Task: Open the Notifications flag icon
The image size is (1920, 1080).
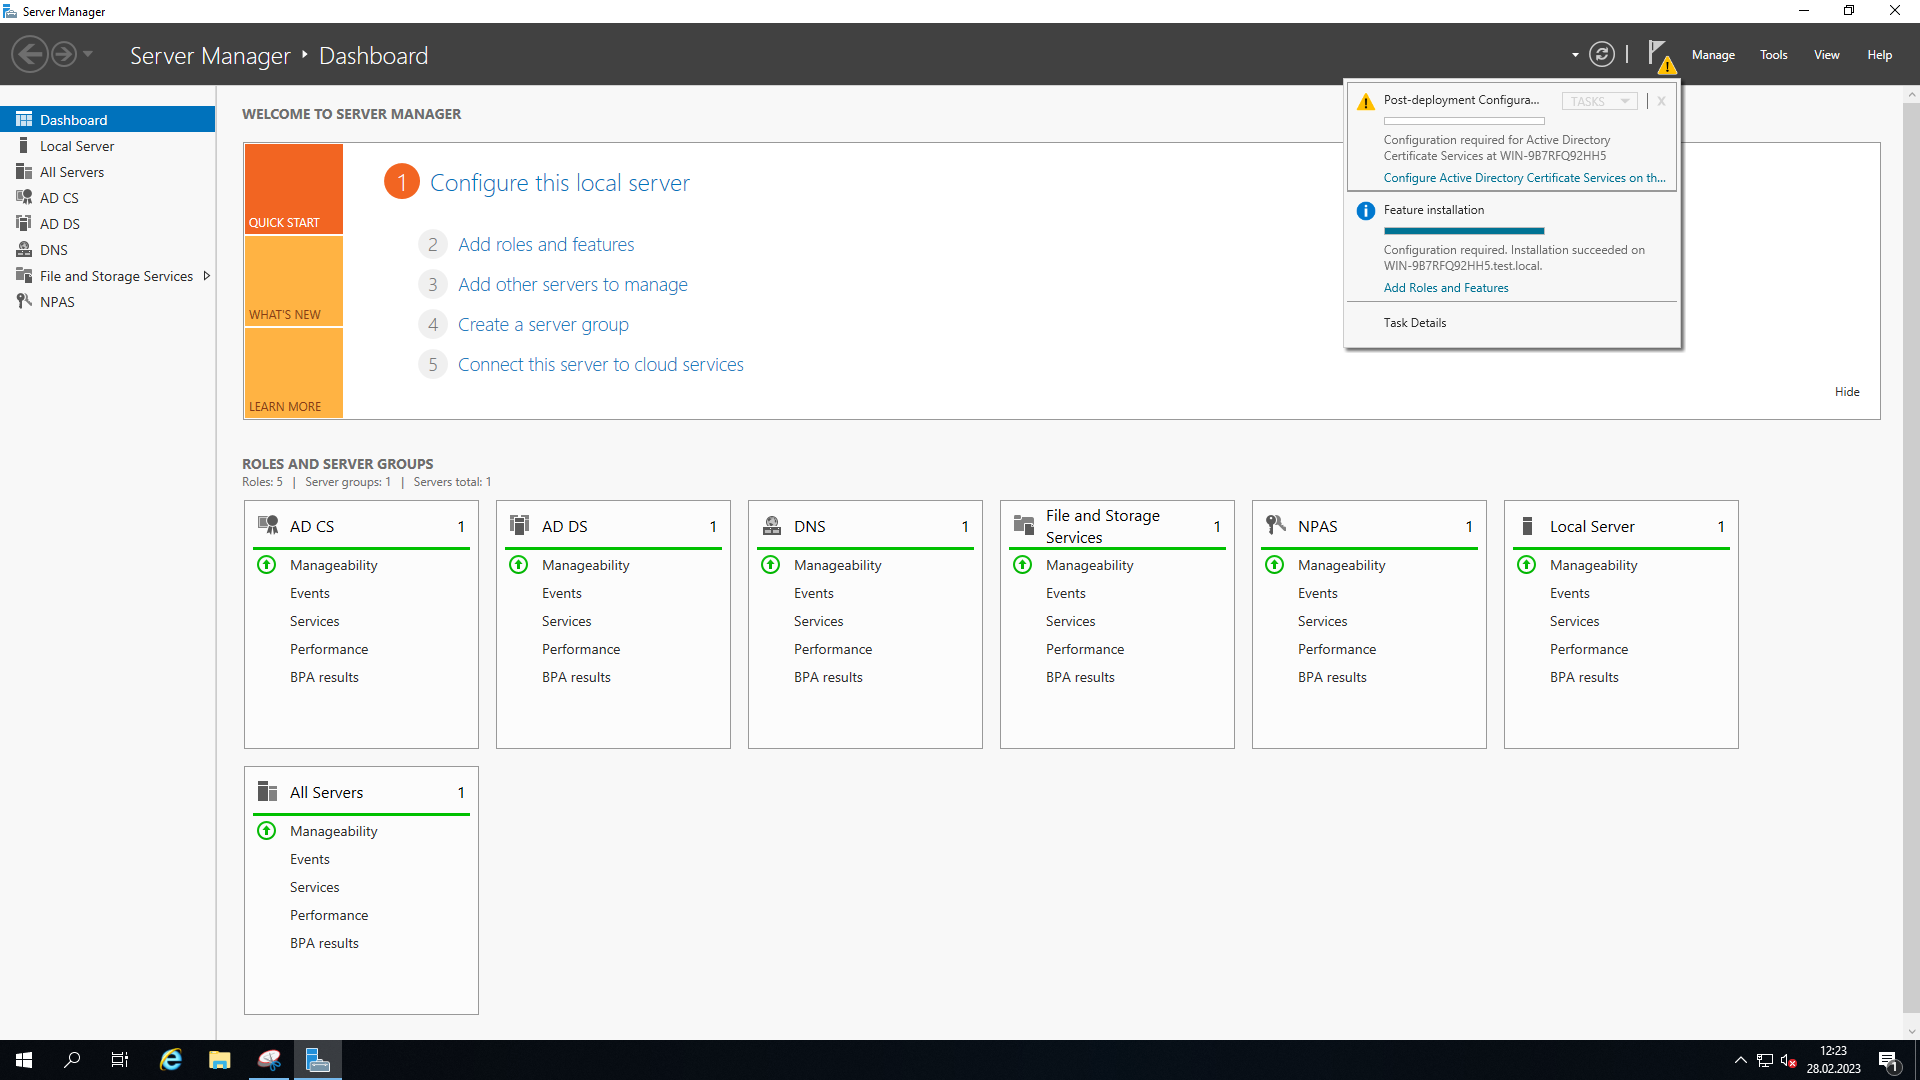Action: pos(1660,56)
